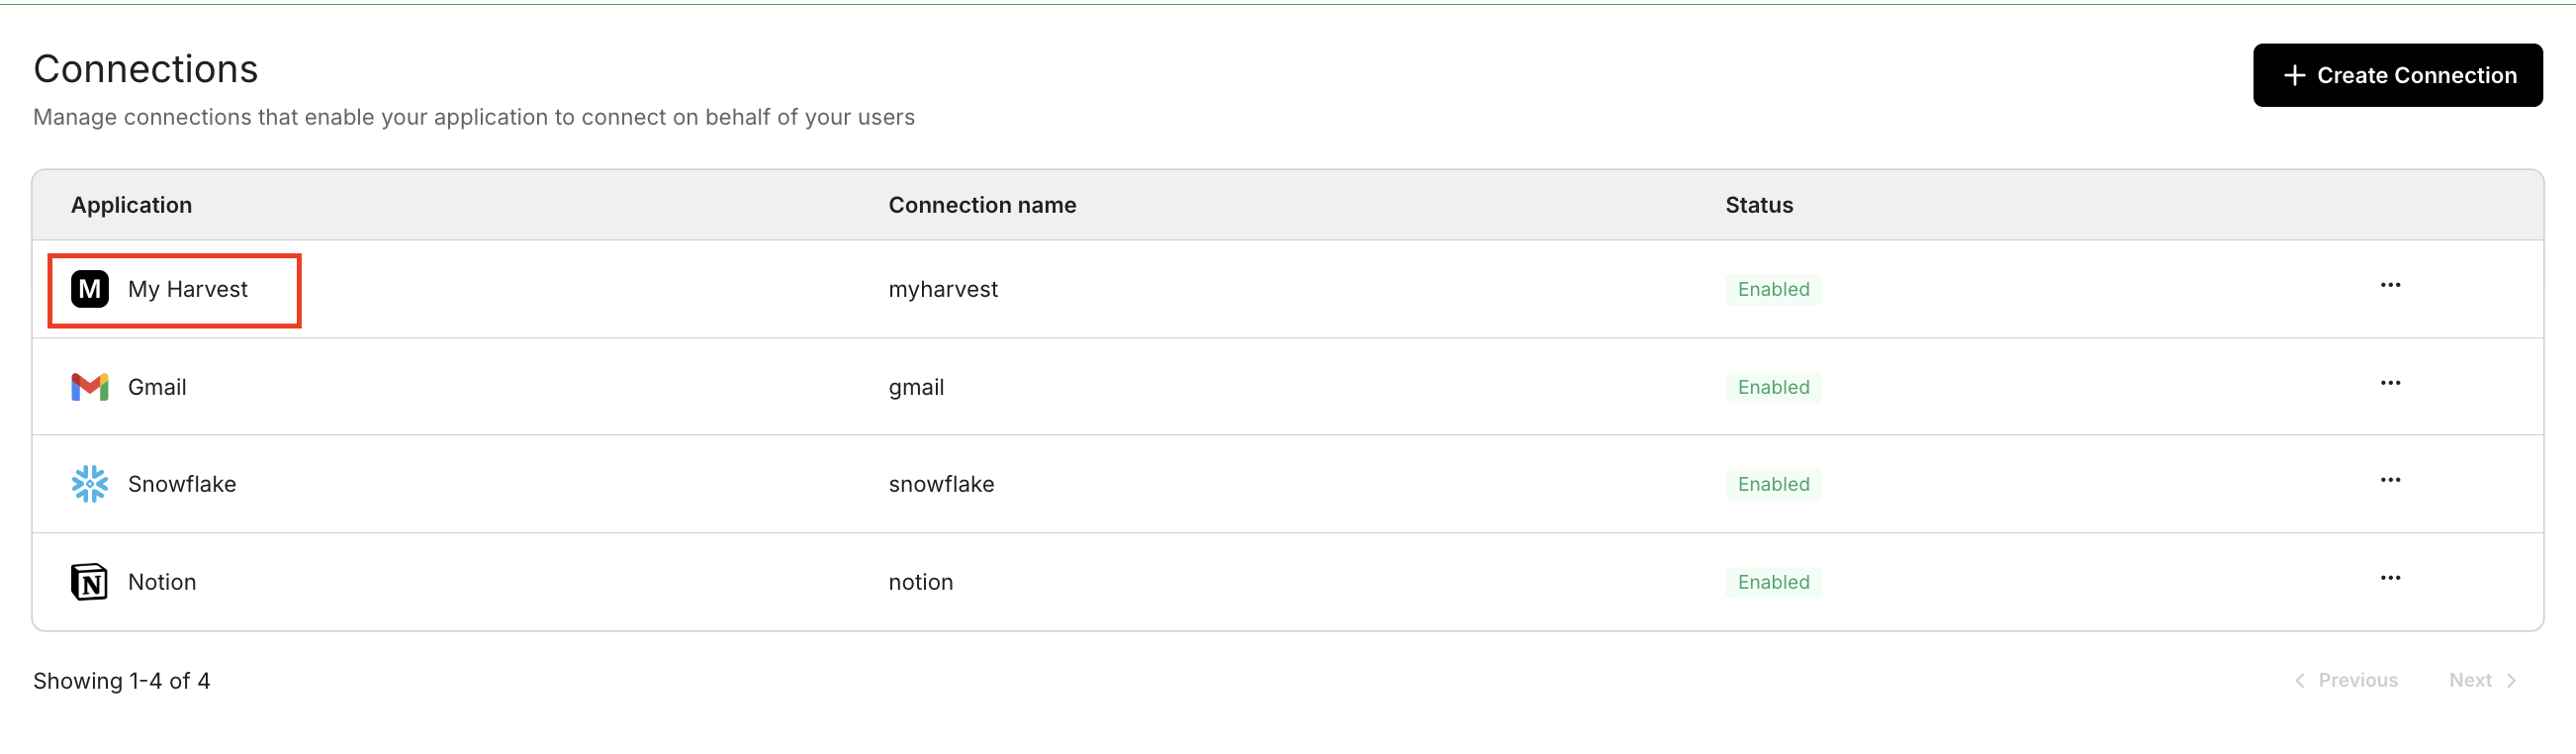This screenshot has height=754, width=2576.
Task: Toggle the Enabled status badge for myharvest
Action: click(x=1773, y=289)
